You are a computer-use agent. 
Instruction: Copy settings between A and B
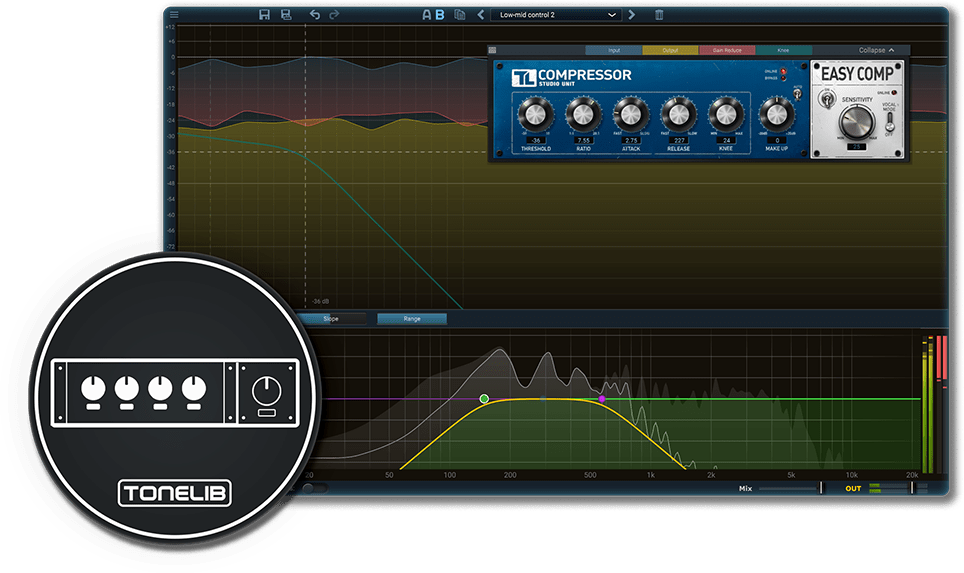pyautogui.click(x=459, y=15)
